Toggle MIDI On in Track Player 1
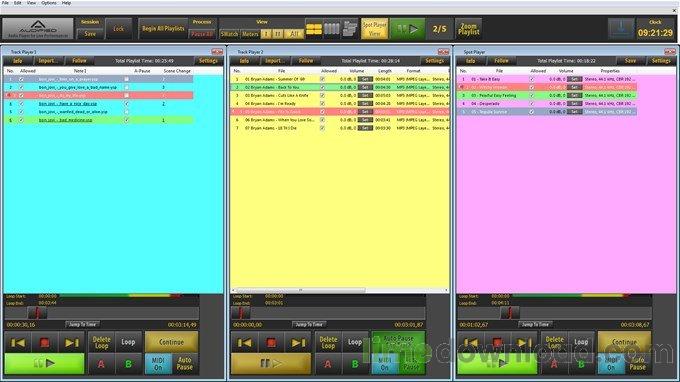The width and height of the screenshot is (680, 382). tap(158, 364)
